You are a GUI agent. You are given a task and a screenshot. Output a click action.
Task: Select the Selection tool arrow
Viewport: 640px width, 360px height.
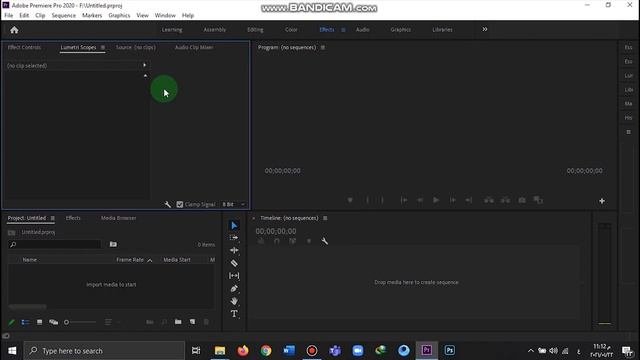(234, 226)
